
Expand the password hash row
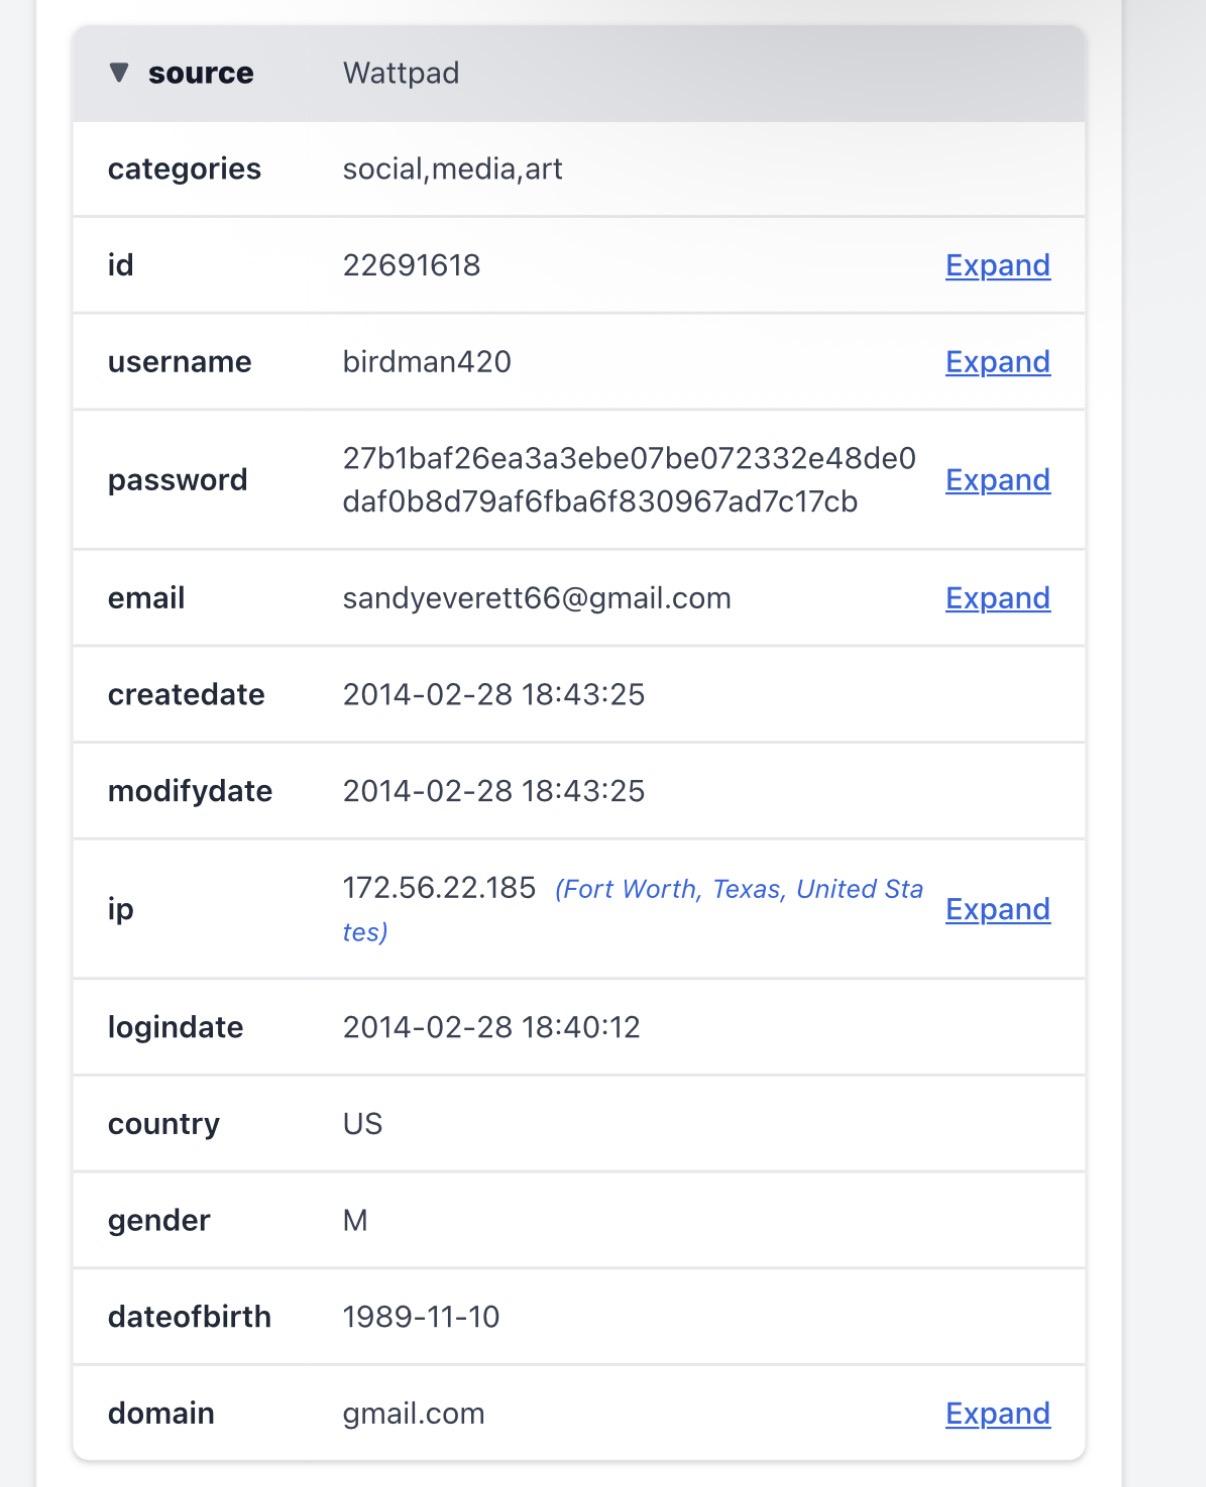pos(997,480)
